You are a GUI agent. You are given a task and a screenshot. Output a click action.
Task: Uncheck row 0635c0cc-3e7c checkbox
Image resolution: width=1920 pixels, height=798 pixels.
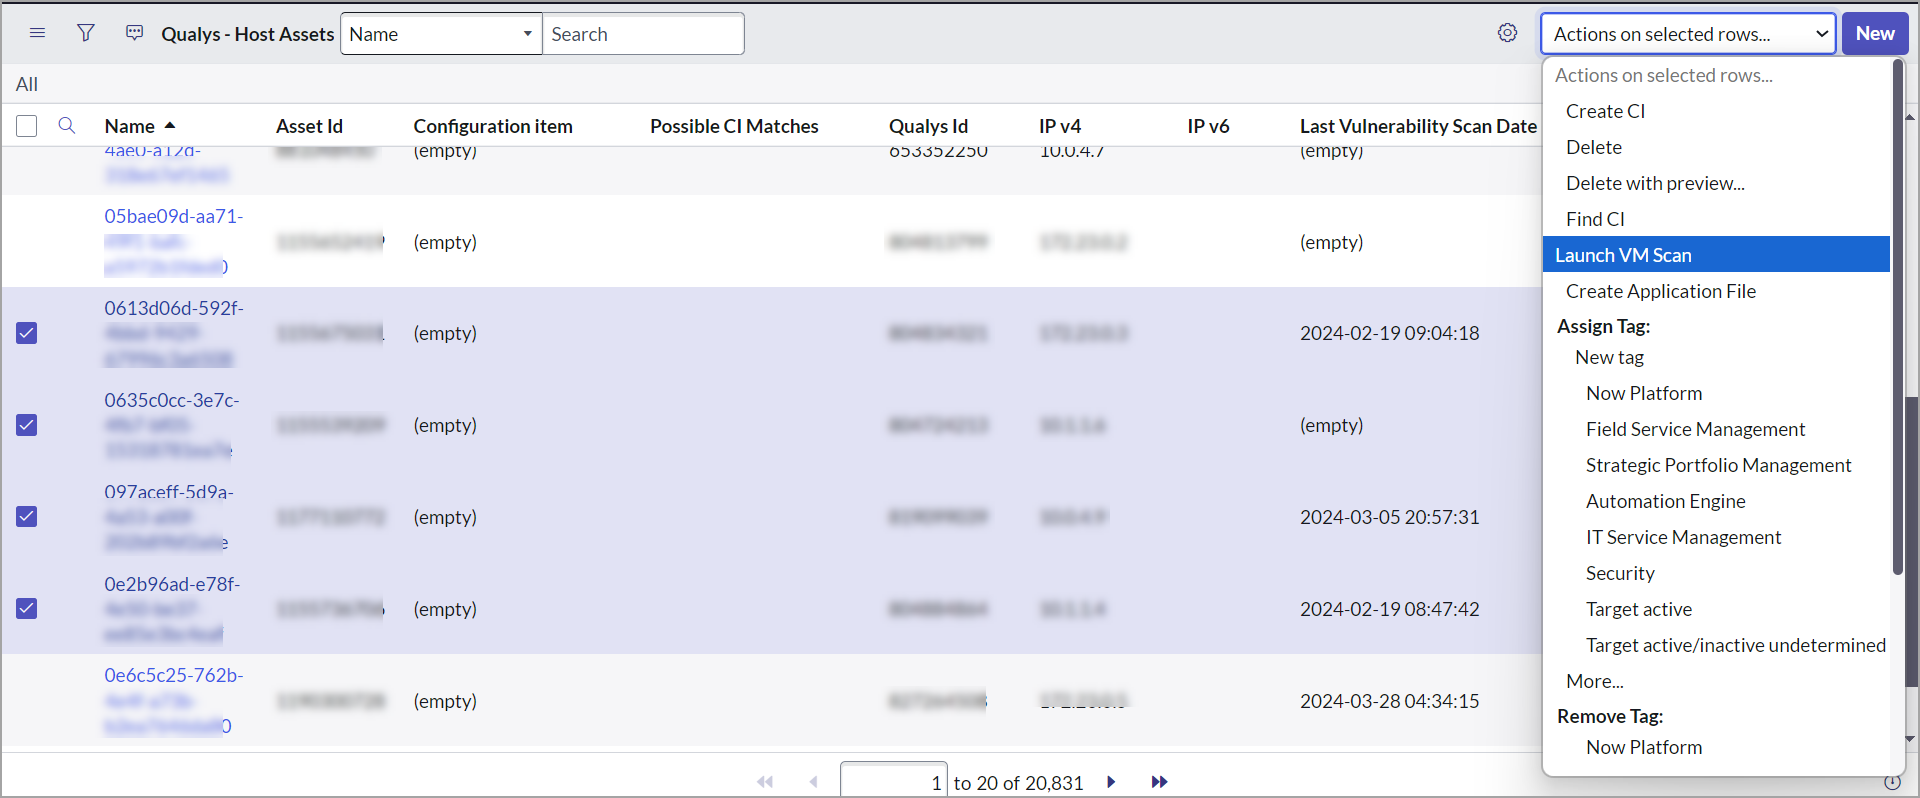pyautogui.click(x=27, y=425)
